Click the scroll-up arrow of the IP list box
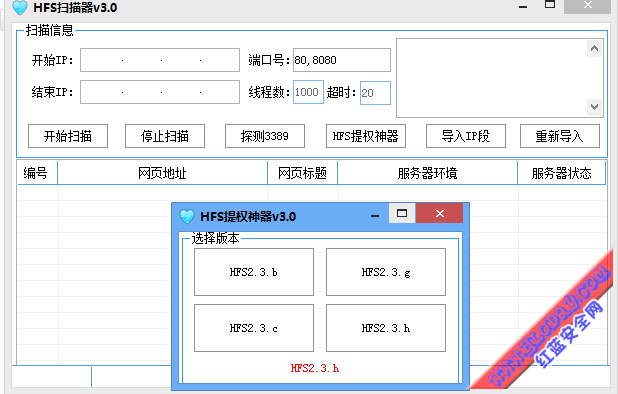 point(594,49)
